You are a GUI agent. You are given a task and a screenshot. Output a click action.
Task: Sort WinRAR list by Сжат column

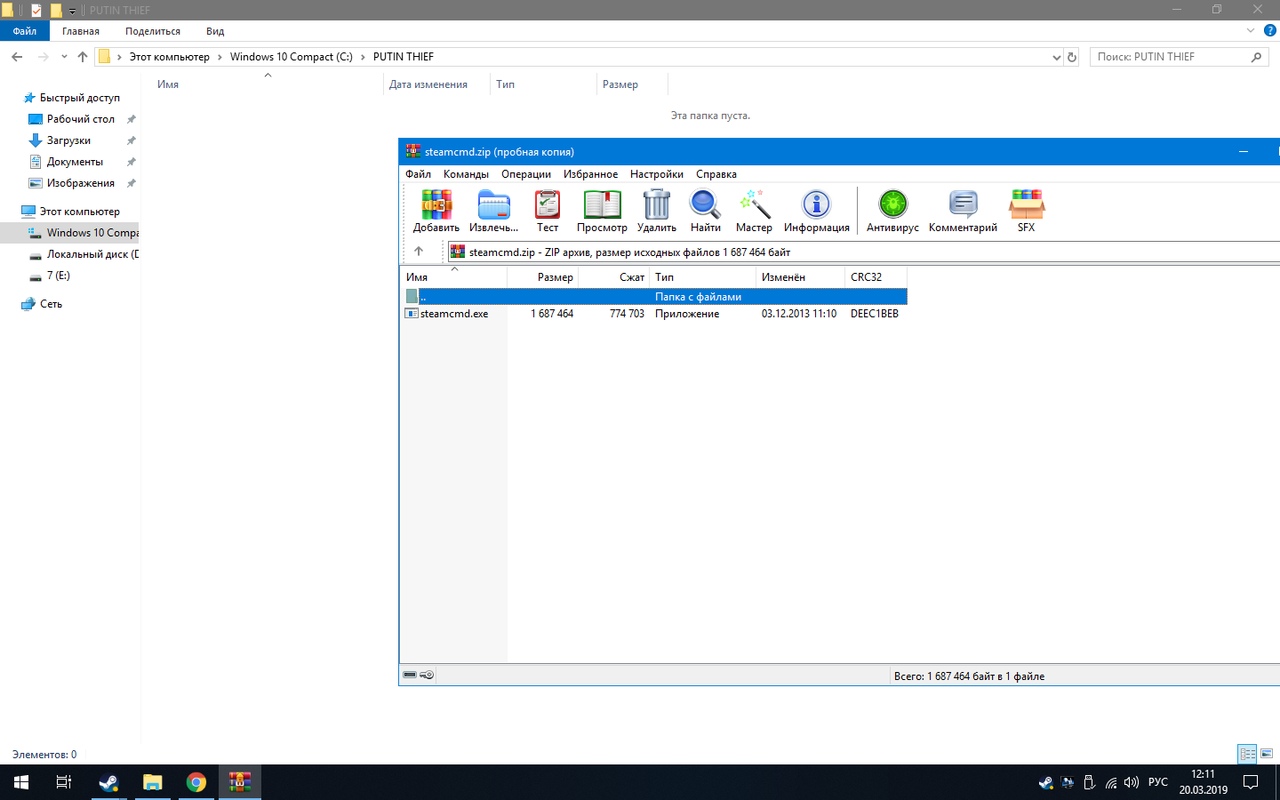tap(614, 277)
